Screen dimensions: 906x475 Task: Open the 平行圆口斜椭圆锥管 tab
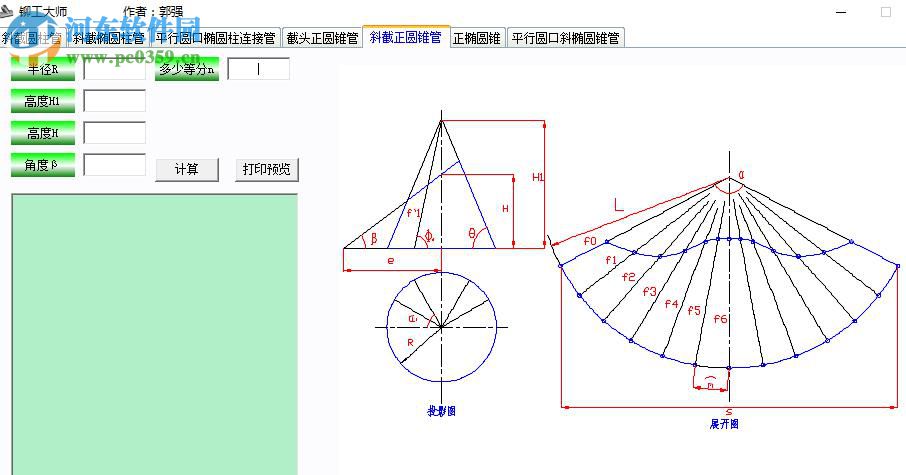[566, 38]
